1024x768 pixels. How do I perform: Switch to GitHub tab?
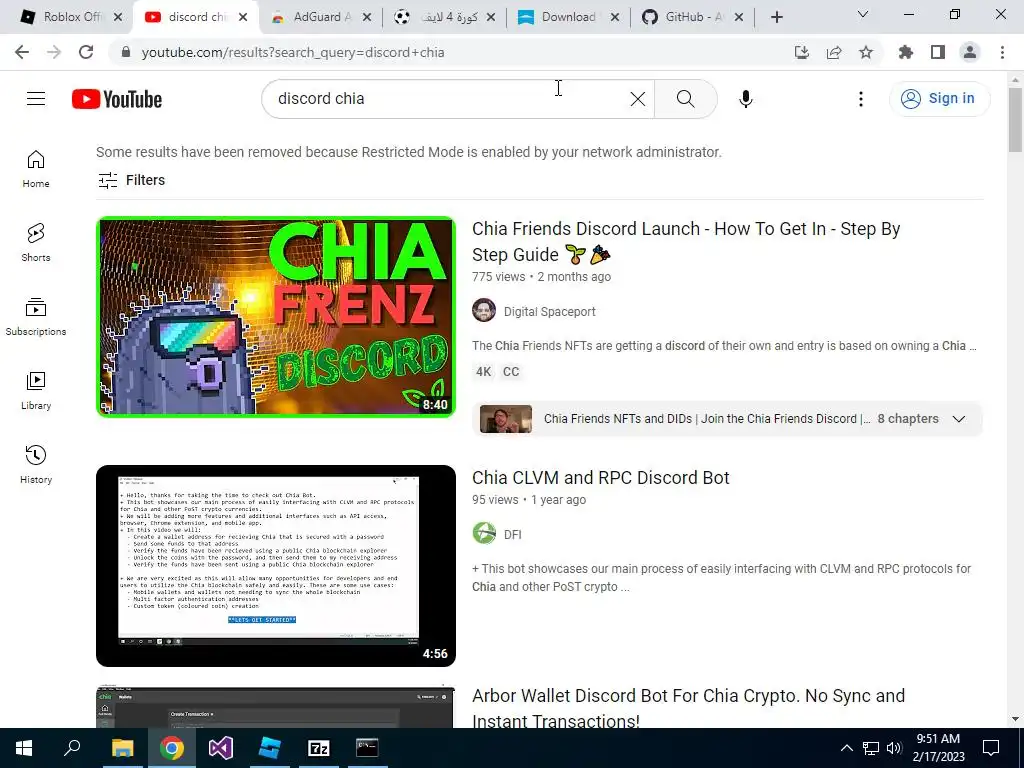pos(691,17)
